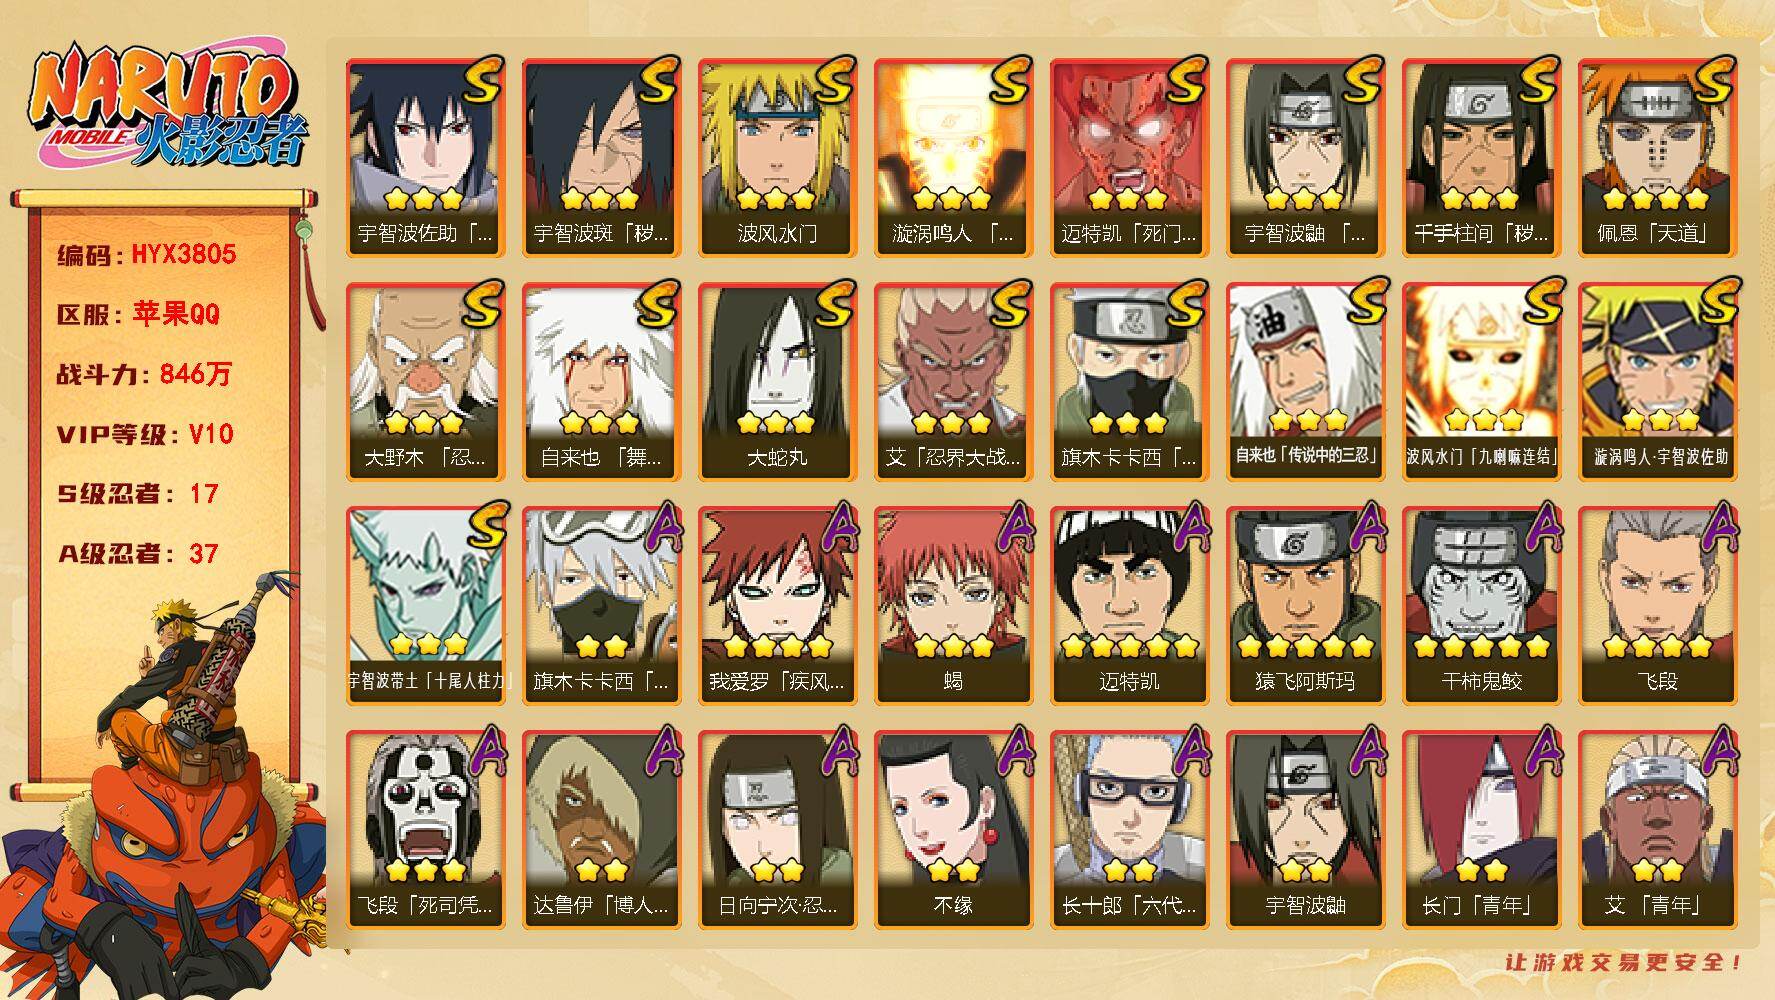Select the 艾「青年」 ninja card
This screenshot has height=1000, width=1775.
pos(1657,829)
